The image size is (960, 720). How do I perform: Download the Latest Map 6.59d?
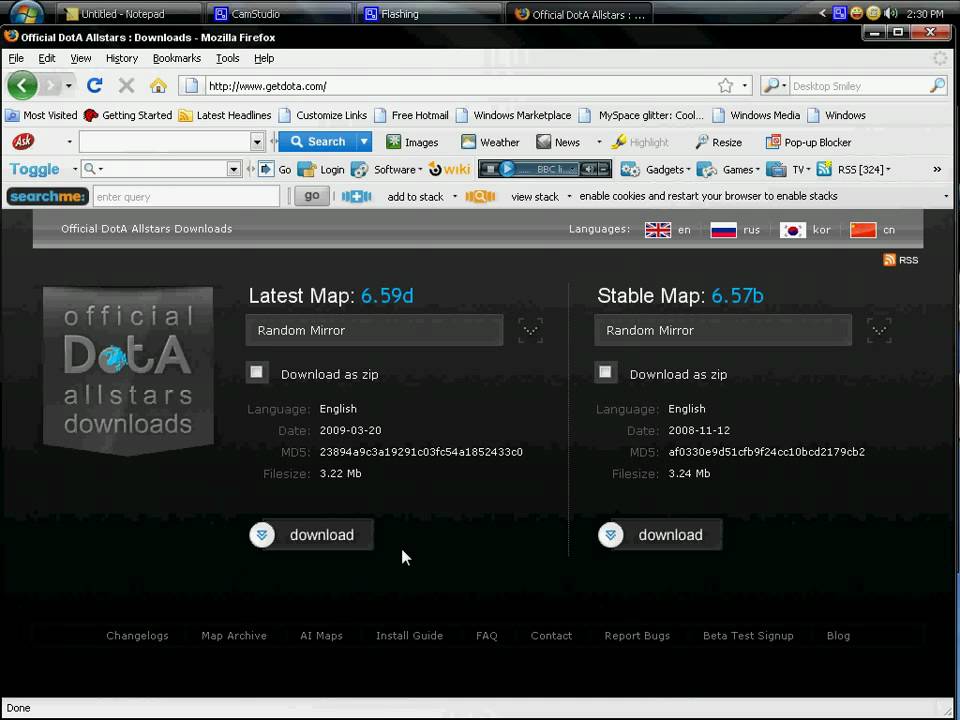click(x=311, y=534)
